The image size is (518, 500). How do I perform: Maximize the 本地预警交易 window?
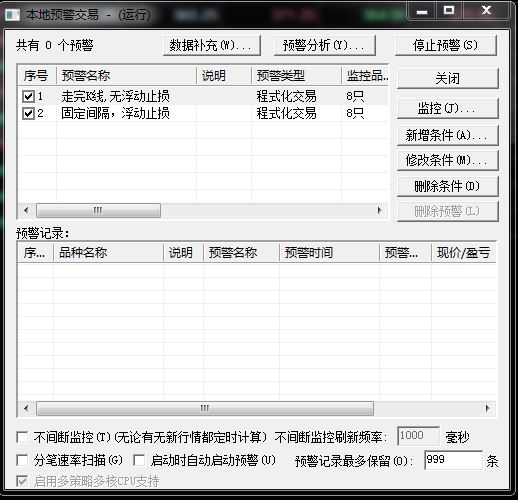pyautogui.click(x=449, y=11)
